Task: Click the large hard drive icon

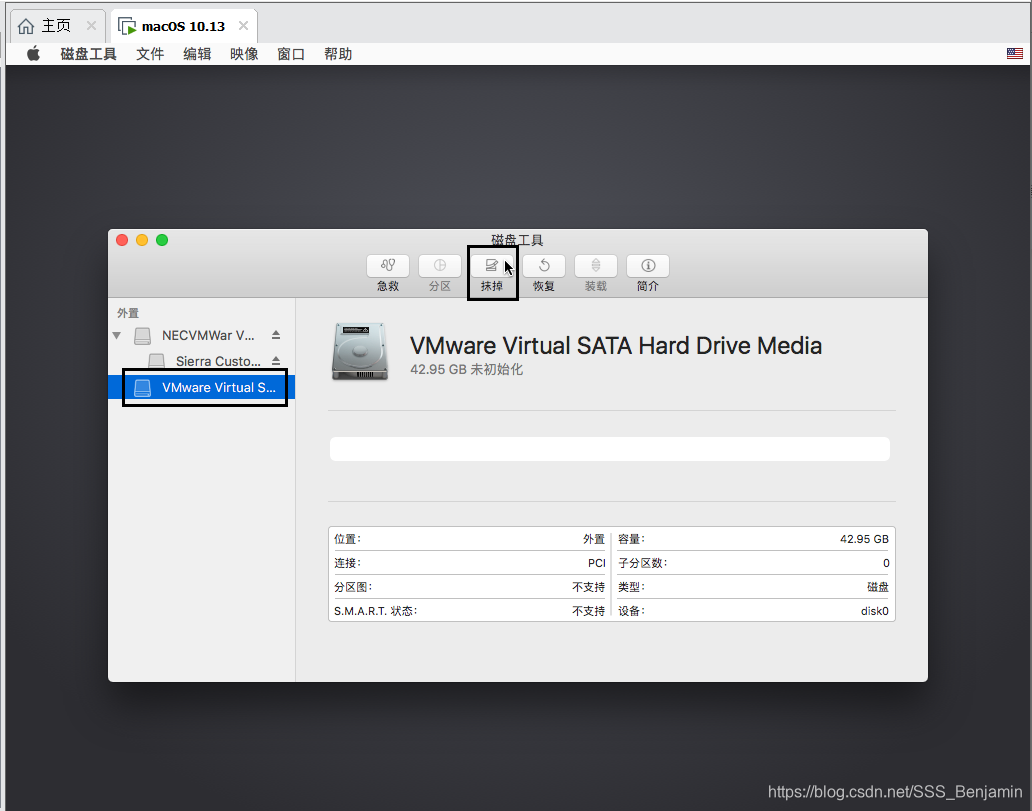Action: click(x=359, y=352)
